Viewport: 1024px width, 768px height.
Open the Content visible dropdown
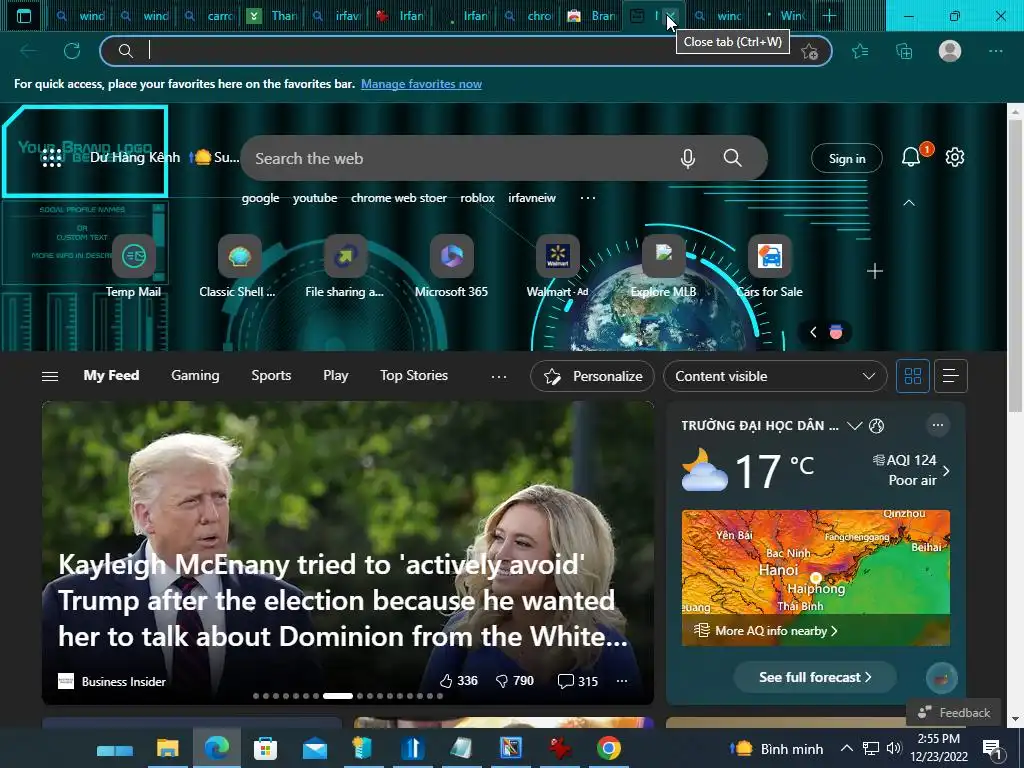[775, 376]
